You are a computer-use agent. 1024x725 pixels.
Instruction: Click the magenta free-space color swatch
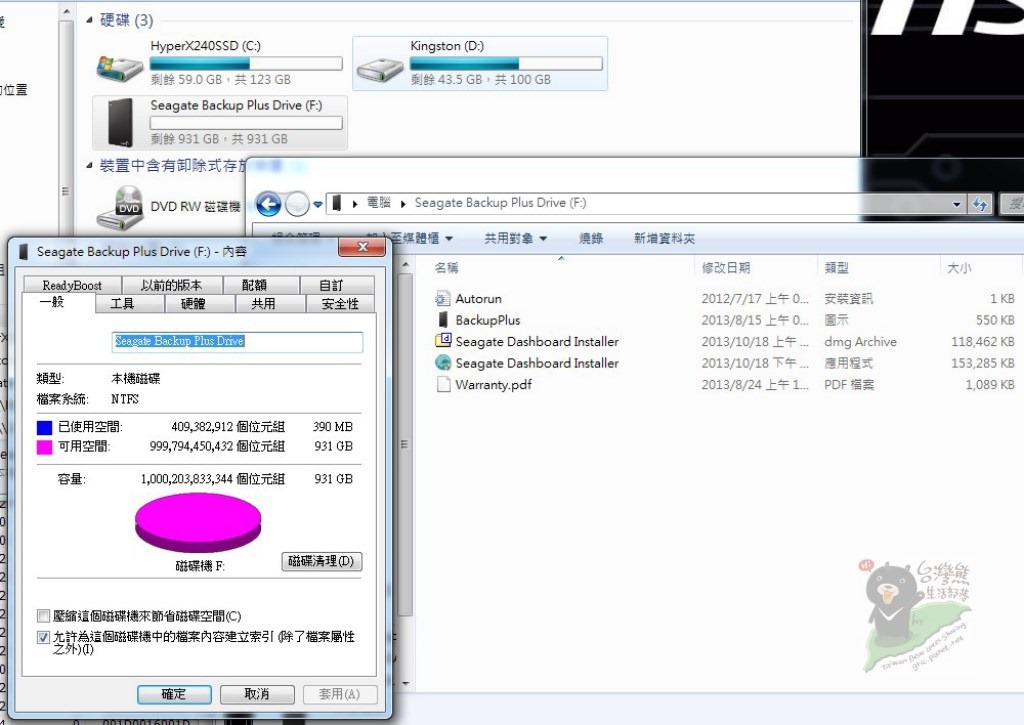click(44, 447)
